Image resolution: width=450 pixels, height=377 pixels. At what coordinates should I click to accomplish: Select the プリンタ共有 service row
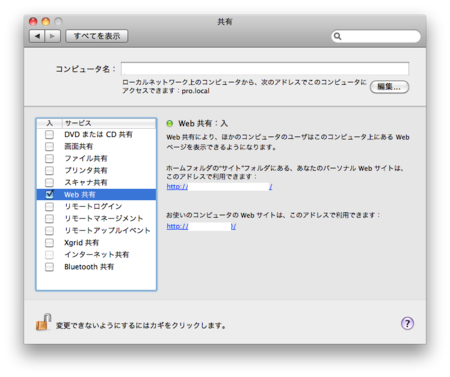(x=96, y=170)
